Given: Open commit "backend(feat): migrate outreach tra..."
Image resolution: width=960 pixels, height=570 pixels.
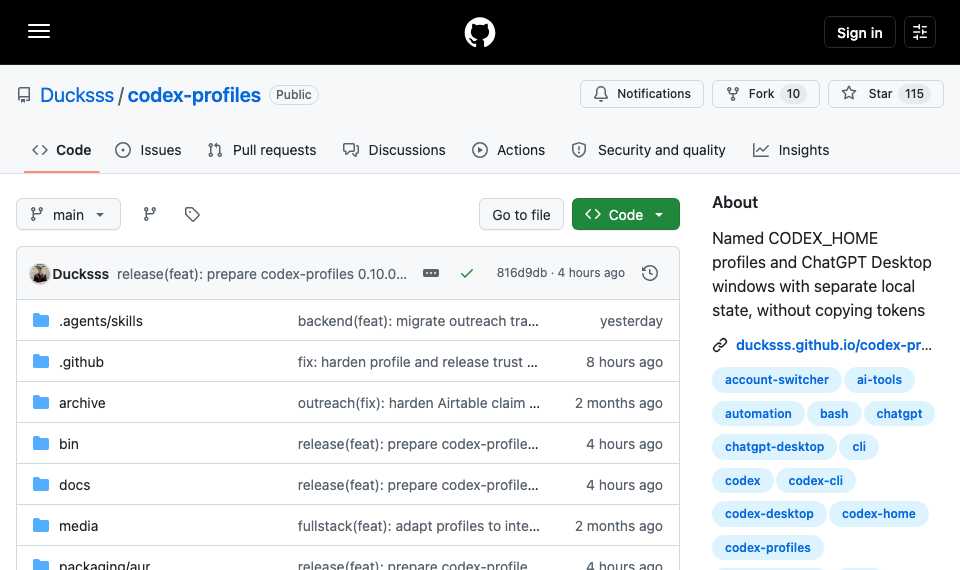Looking at the screenshot, I should tap(418, 321).
